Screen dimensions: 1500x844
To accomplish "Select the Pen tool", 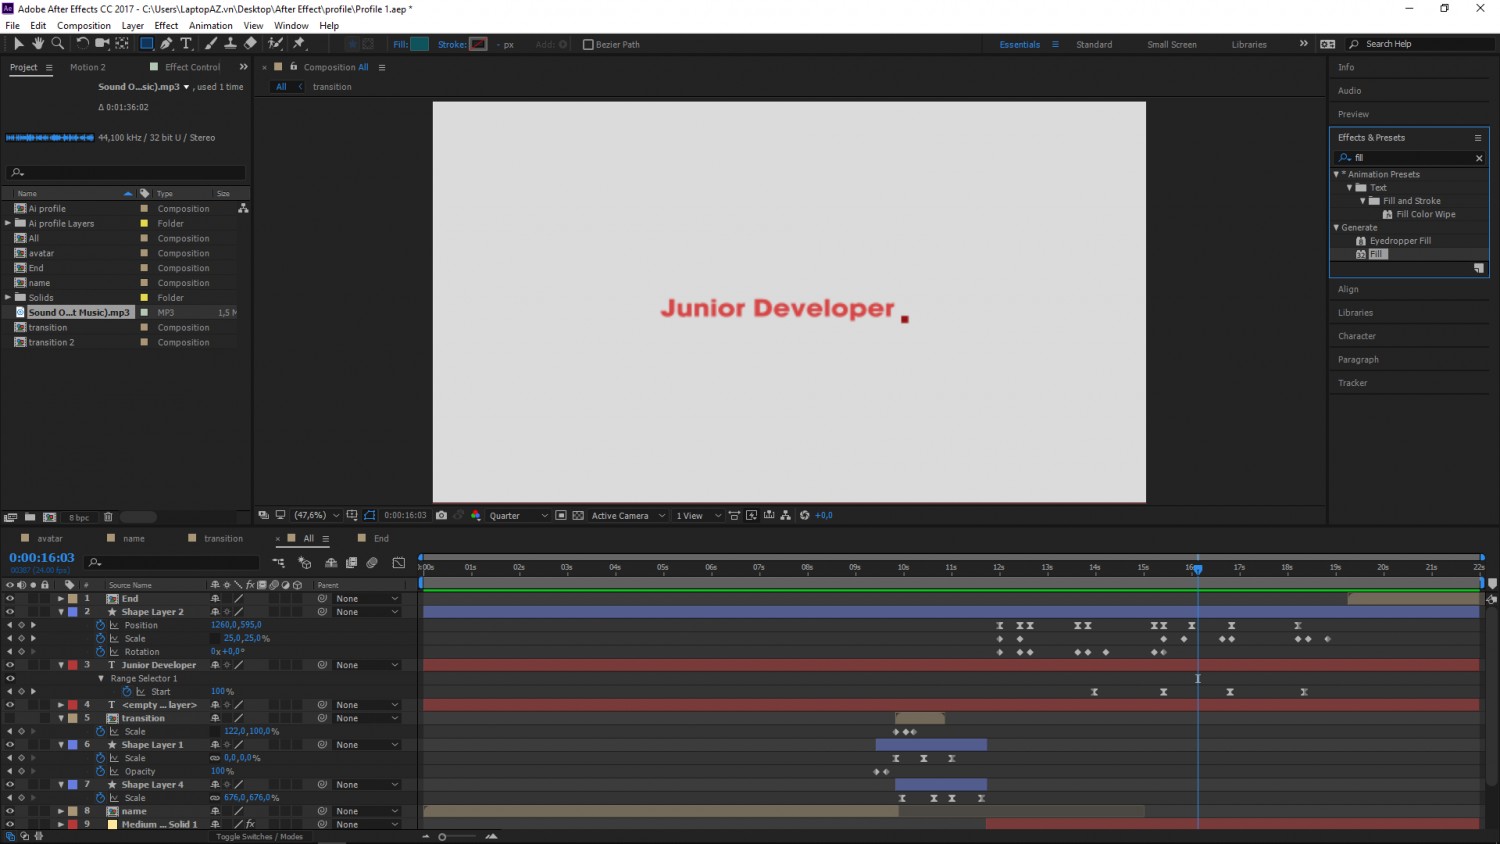I will [x=166, y=44].
